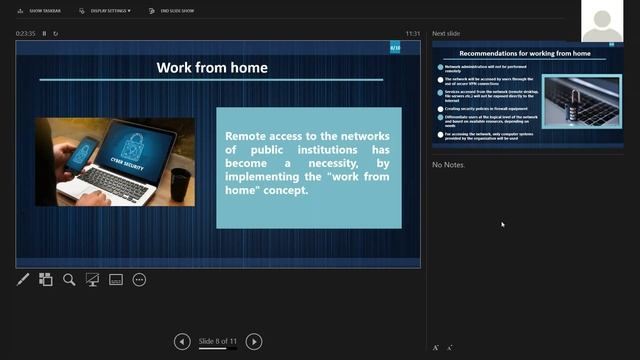Click the Next slide label

tap(446, 33)
